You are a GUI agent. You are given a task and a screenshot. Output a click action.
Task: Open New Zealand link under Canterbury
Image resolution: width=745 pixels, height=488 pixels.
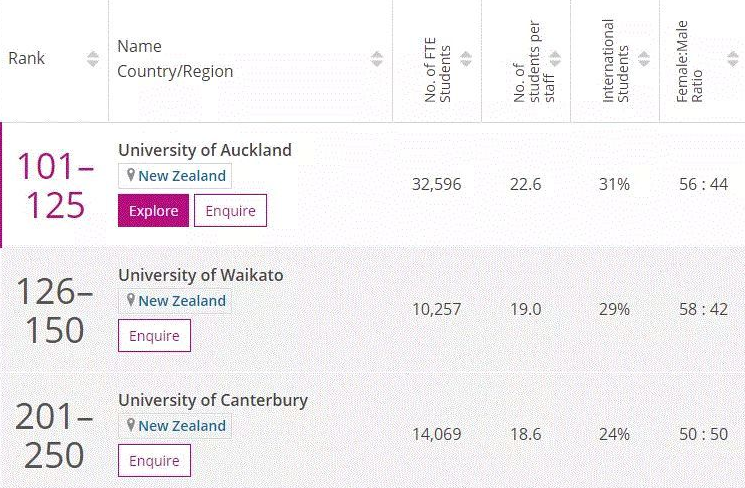click(x=182, y=426)
